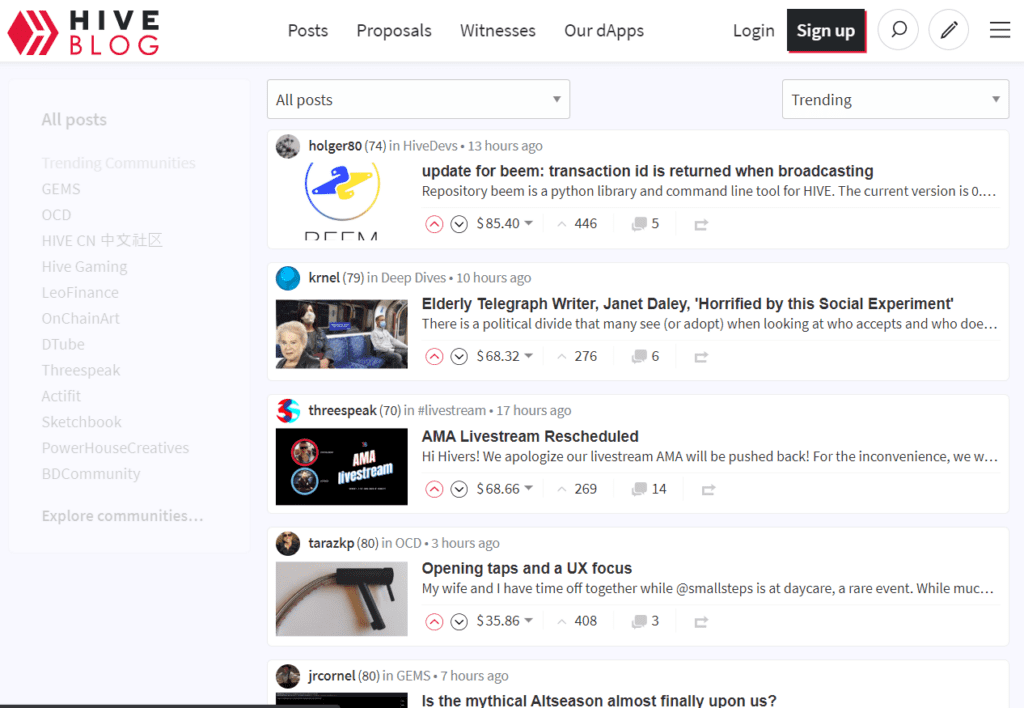Show the 446 votes list

tap(585, 223)
